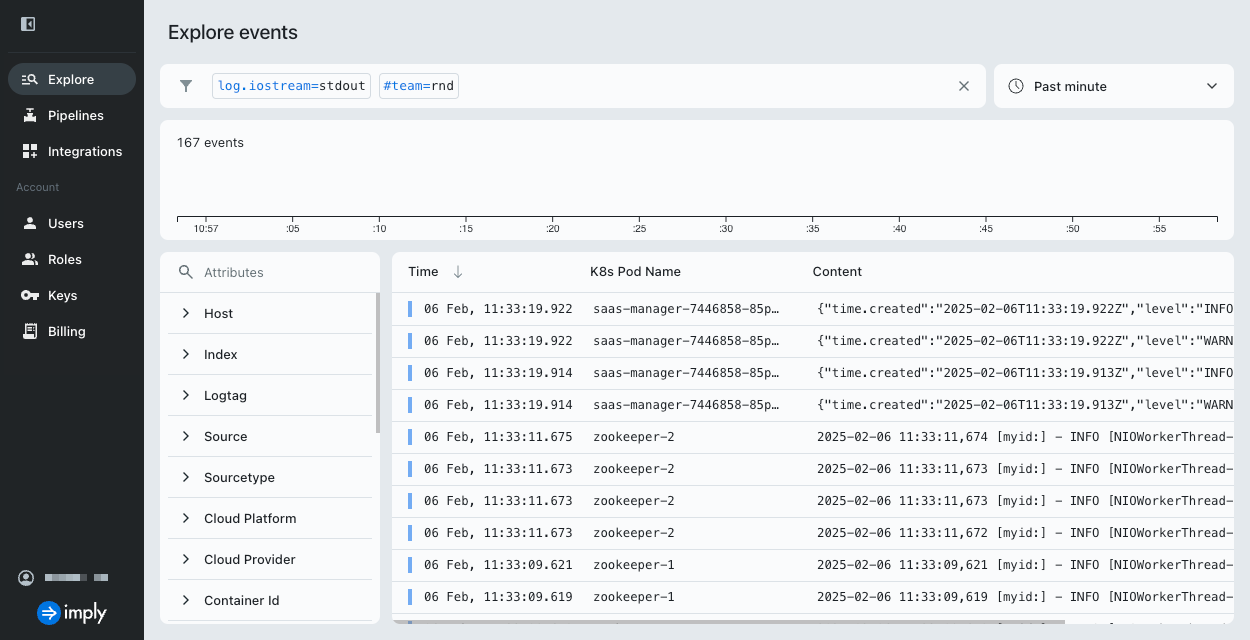Click the magnifier icon beside Attributes

click(x=185, y=272)
